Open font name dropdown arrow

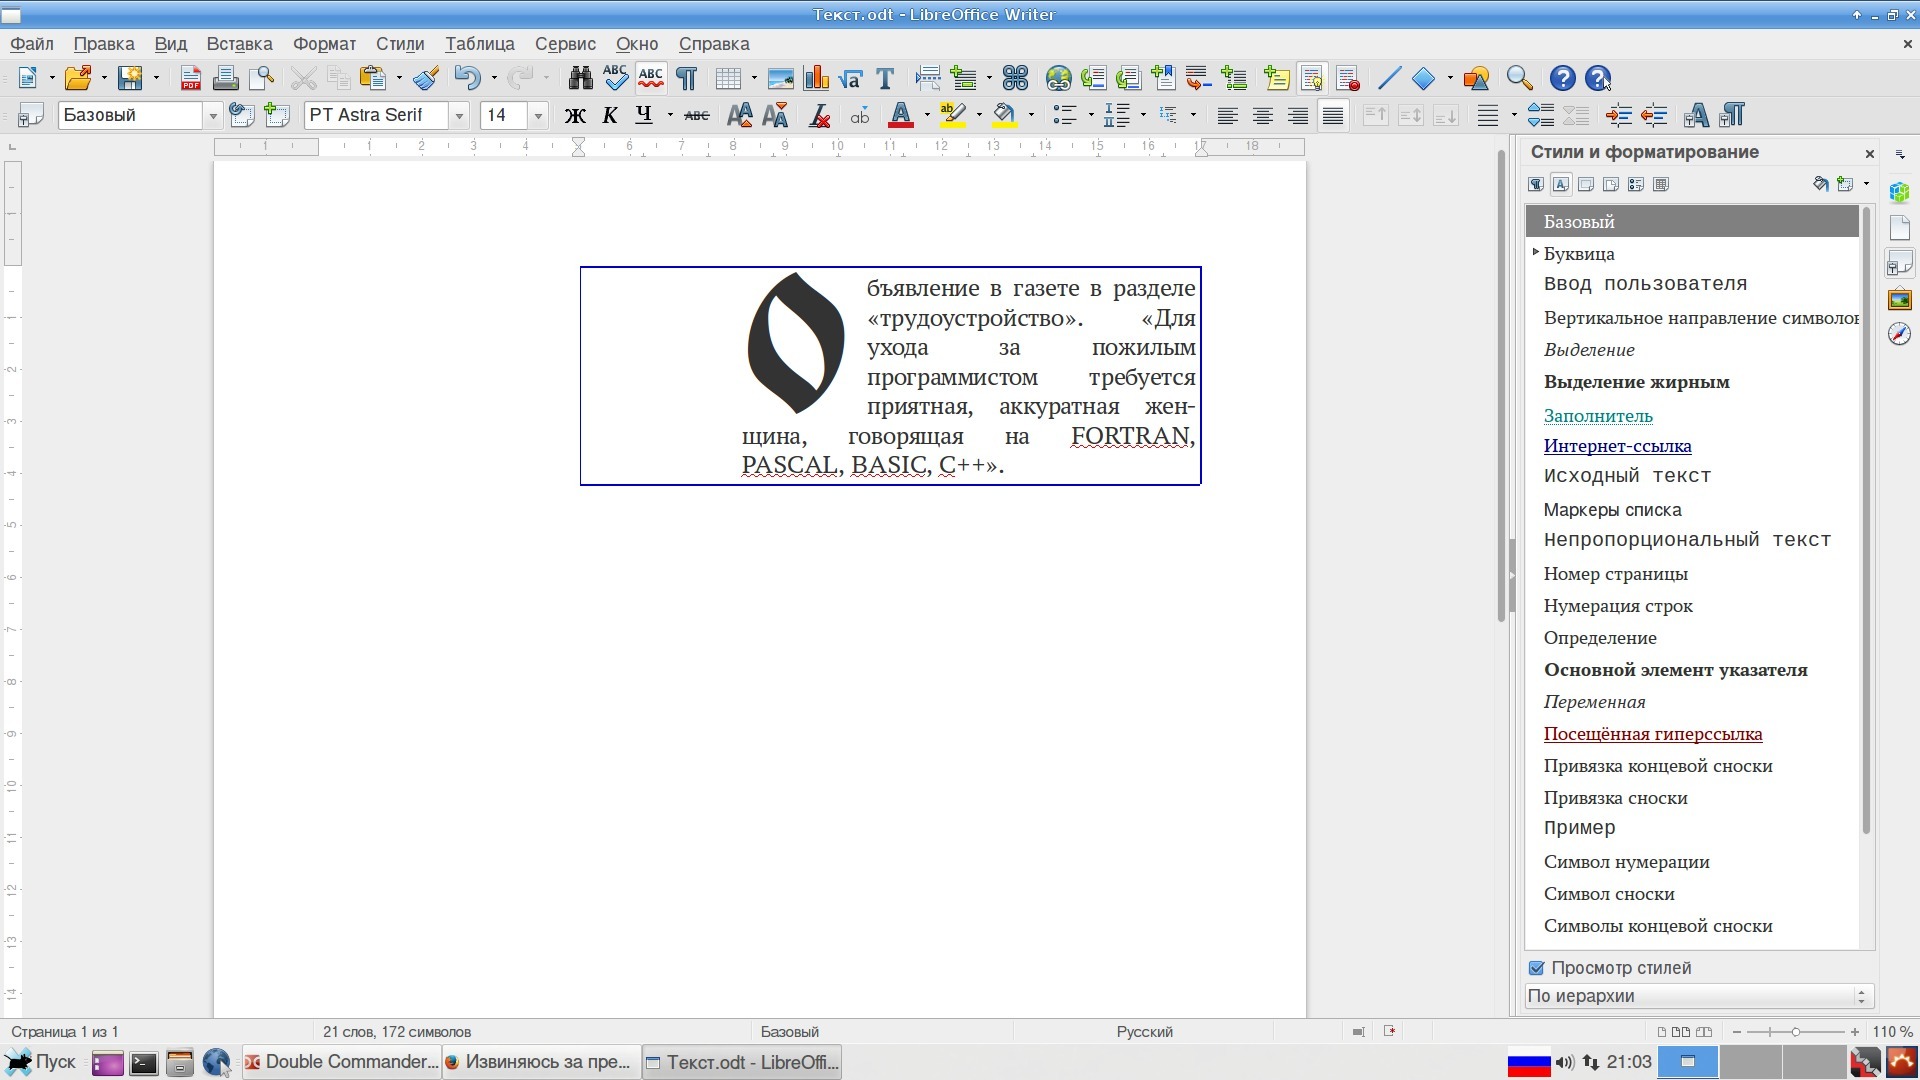(x=459, y=116)
